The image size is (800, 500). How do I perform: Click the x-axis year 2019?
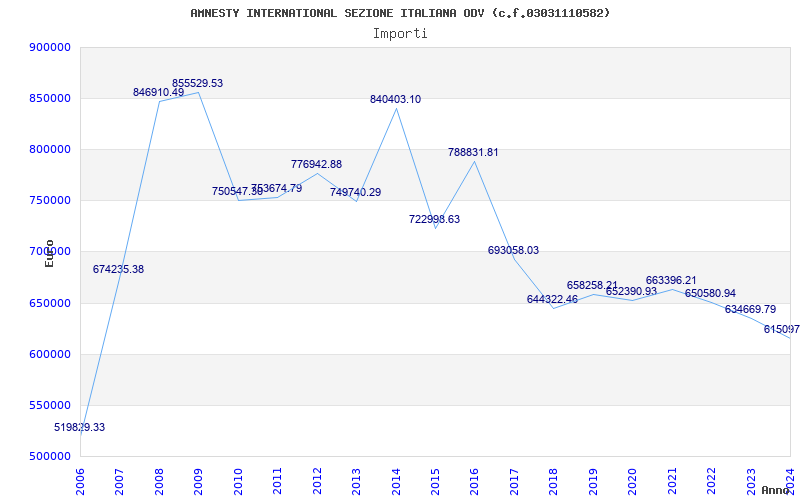[x=593, y=481]
